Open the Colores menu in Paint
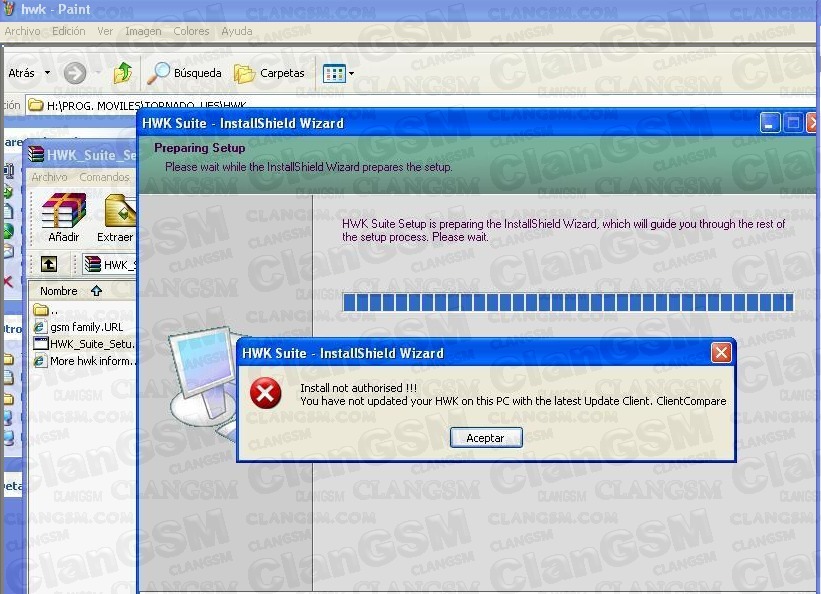Image resolution: width=821 pixels, height=594 pixels. [191, 31]
